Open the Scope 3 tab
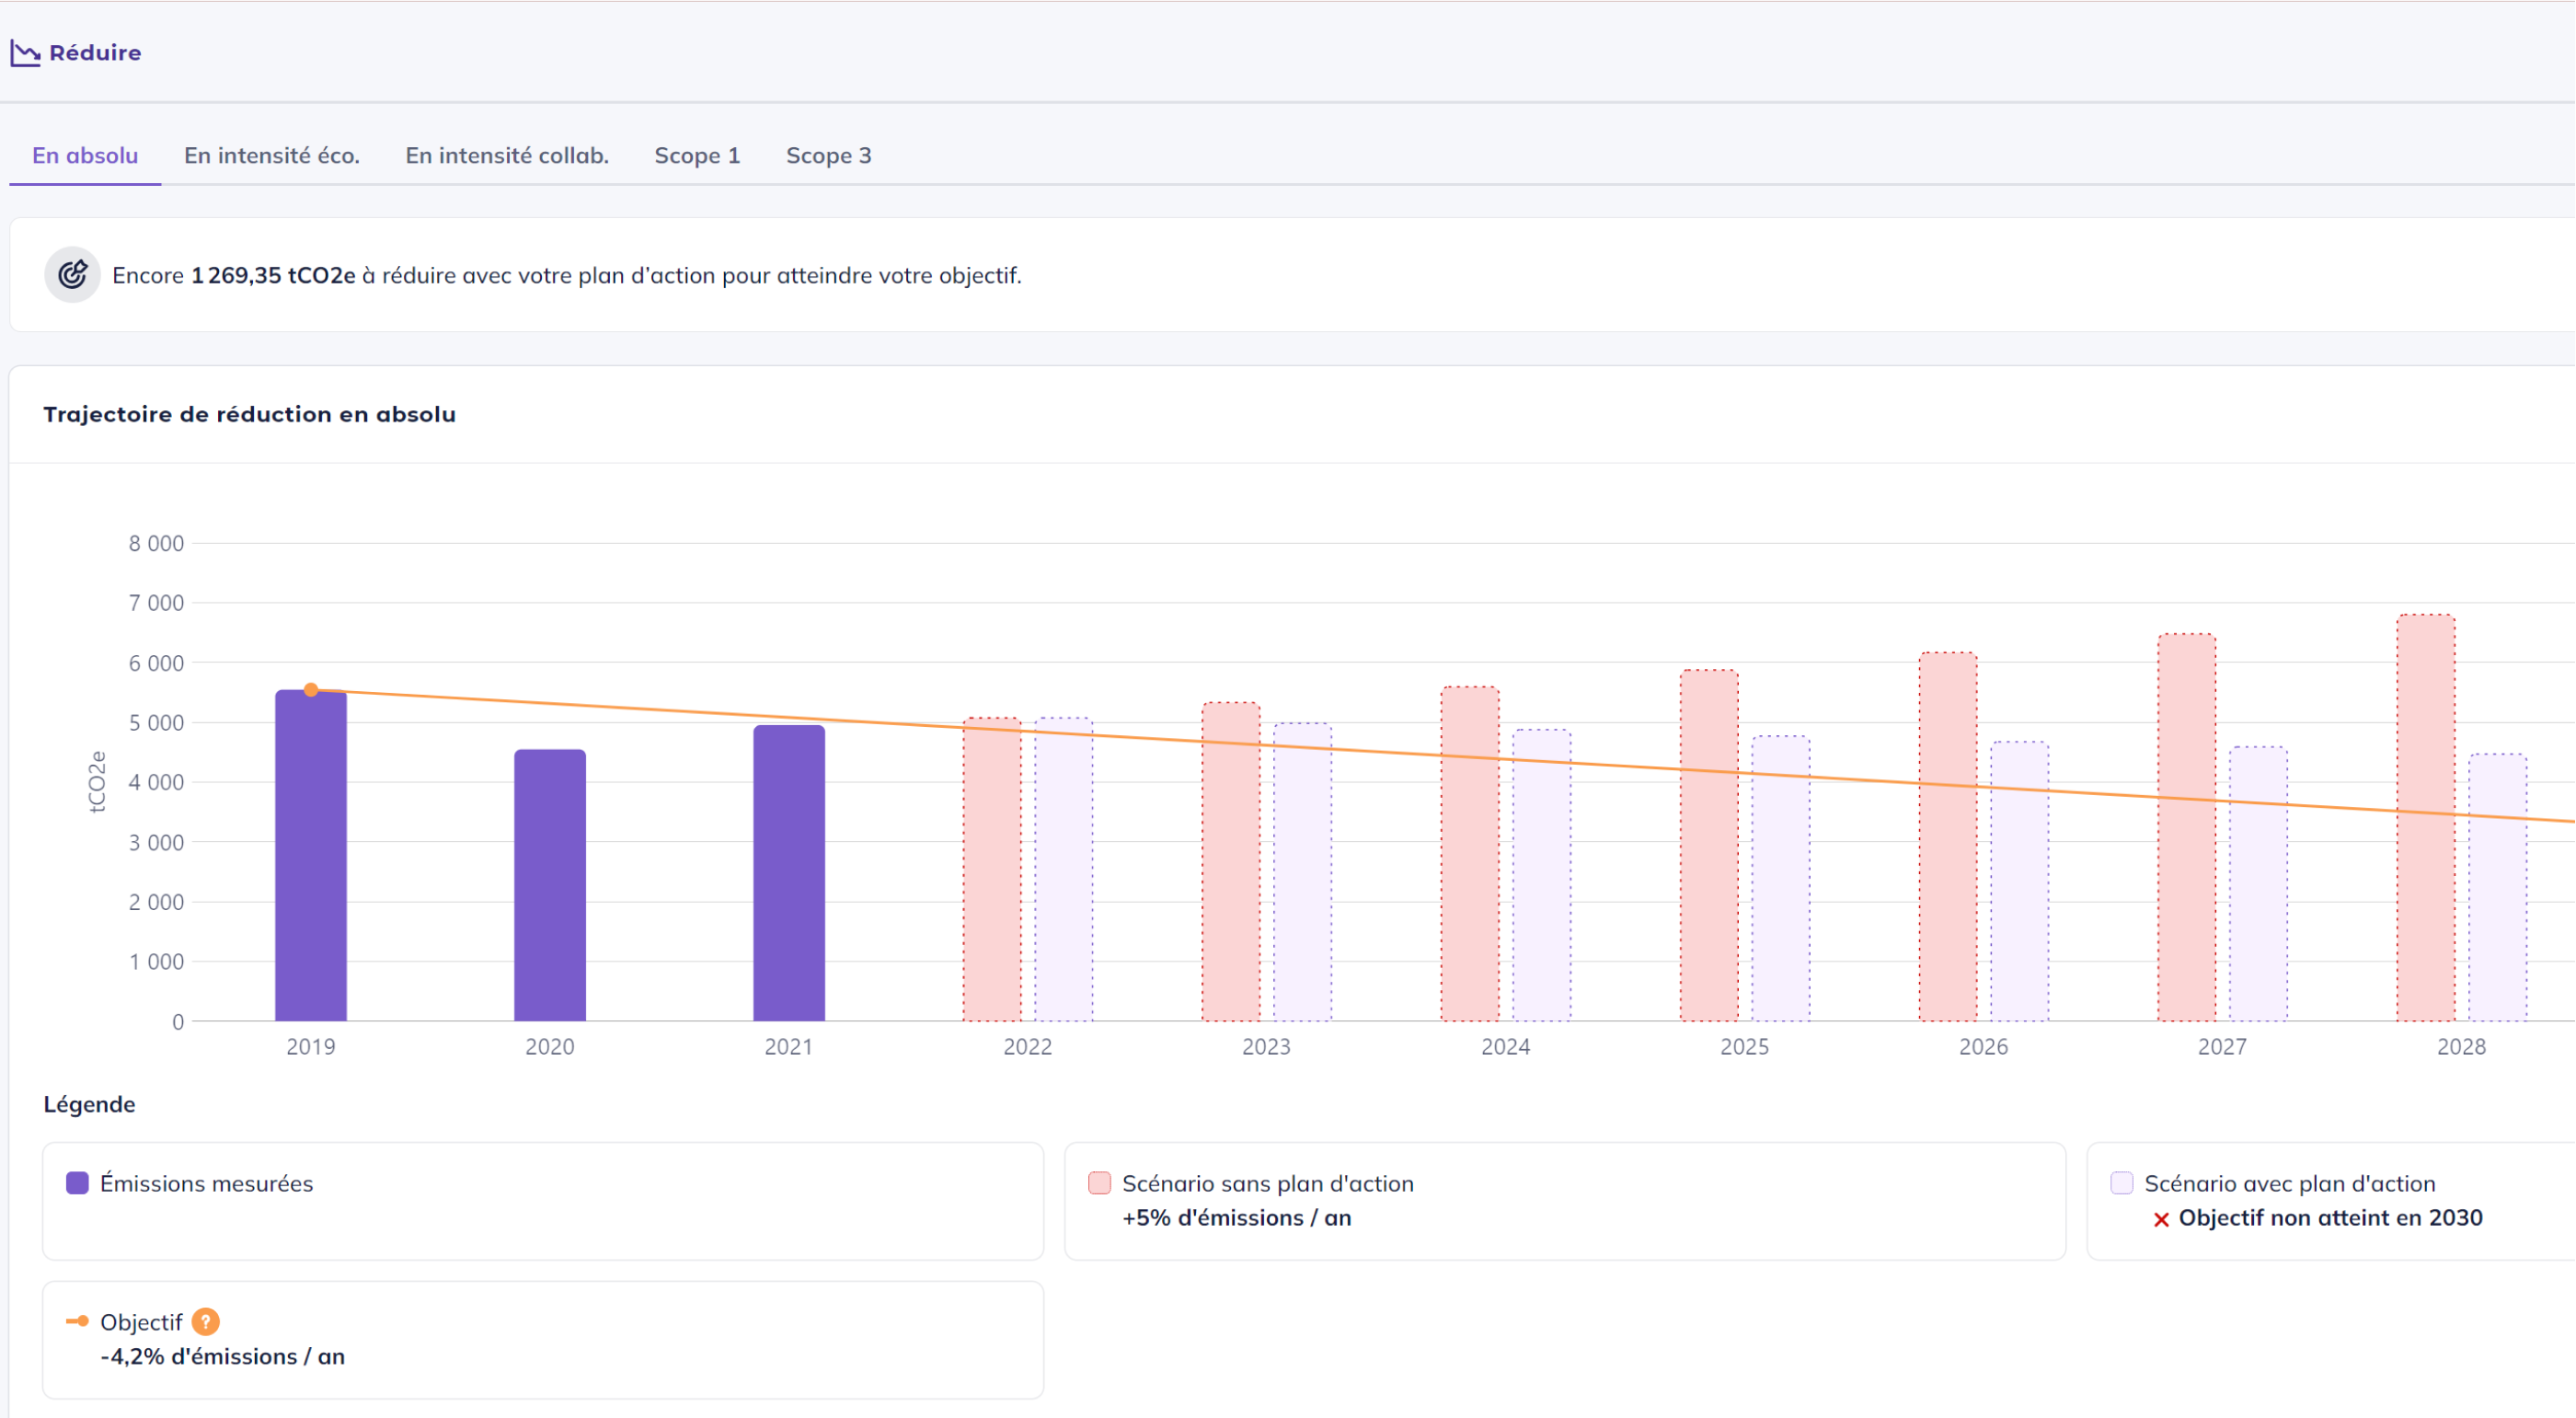The width and height of the screenshot is (2576, 1418). (x=828, y=156)
